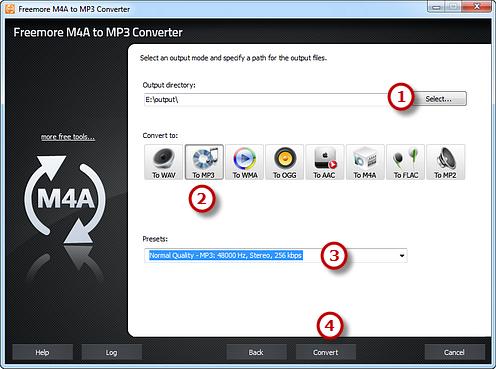Open the Log button

point(111,352)
